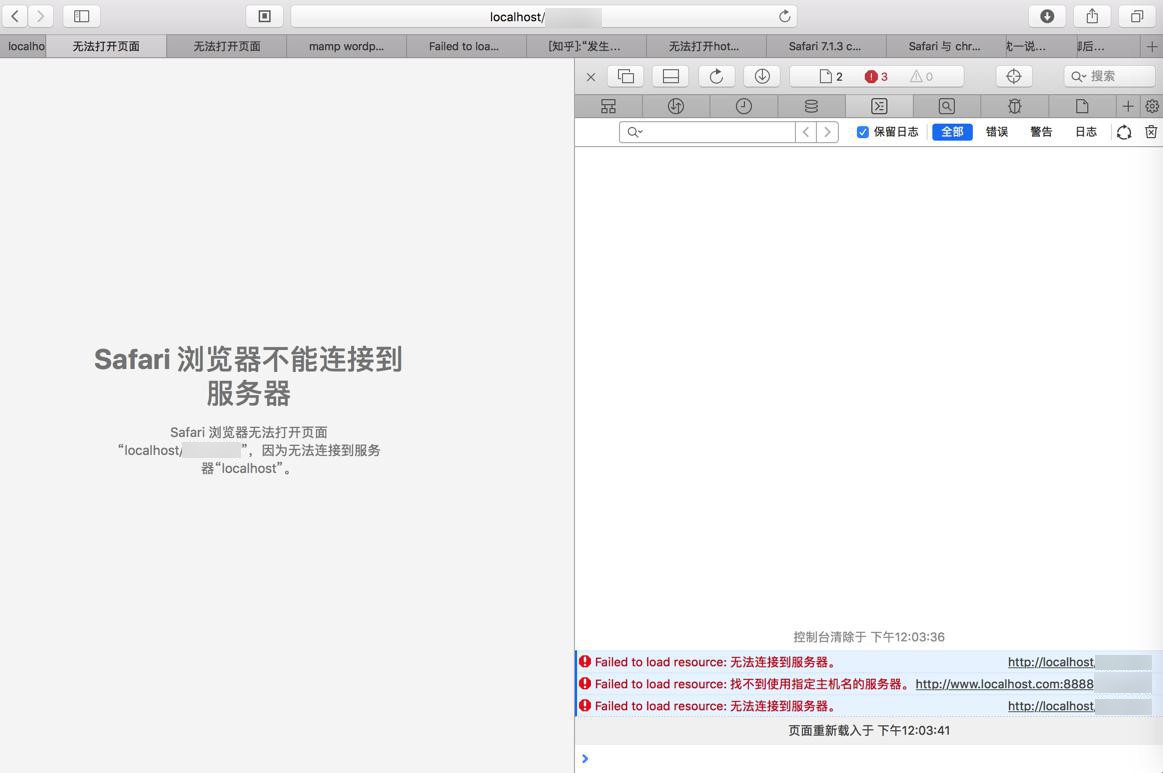
Task: Filter console by 日志
Action: coord(1086,132)
